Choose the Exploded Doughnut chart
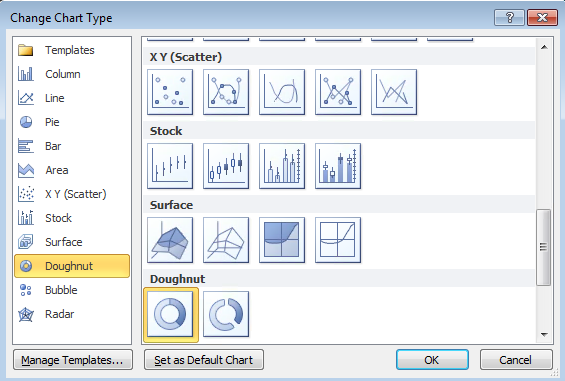This screenshot has height=381, width=565. 226,314
